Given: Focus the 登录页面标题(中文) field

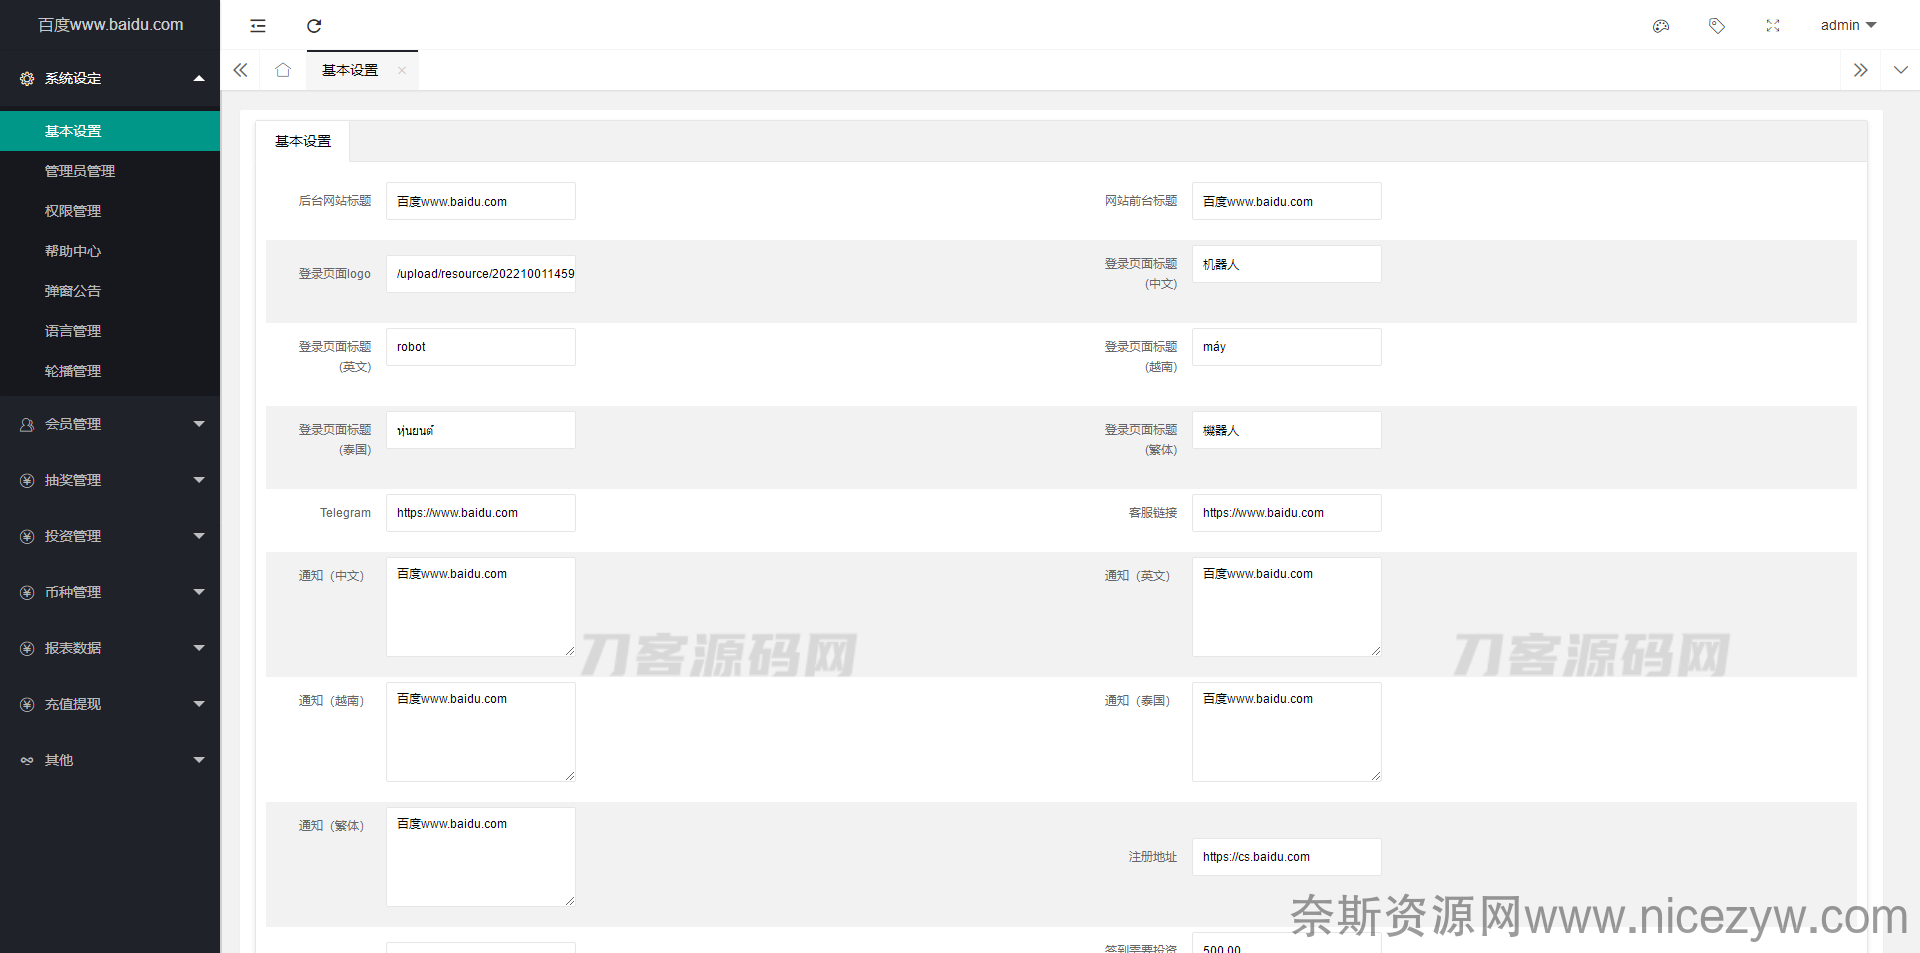Looking at the screenshot, I should 1287,264.
